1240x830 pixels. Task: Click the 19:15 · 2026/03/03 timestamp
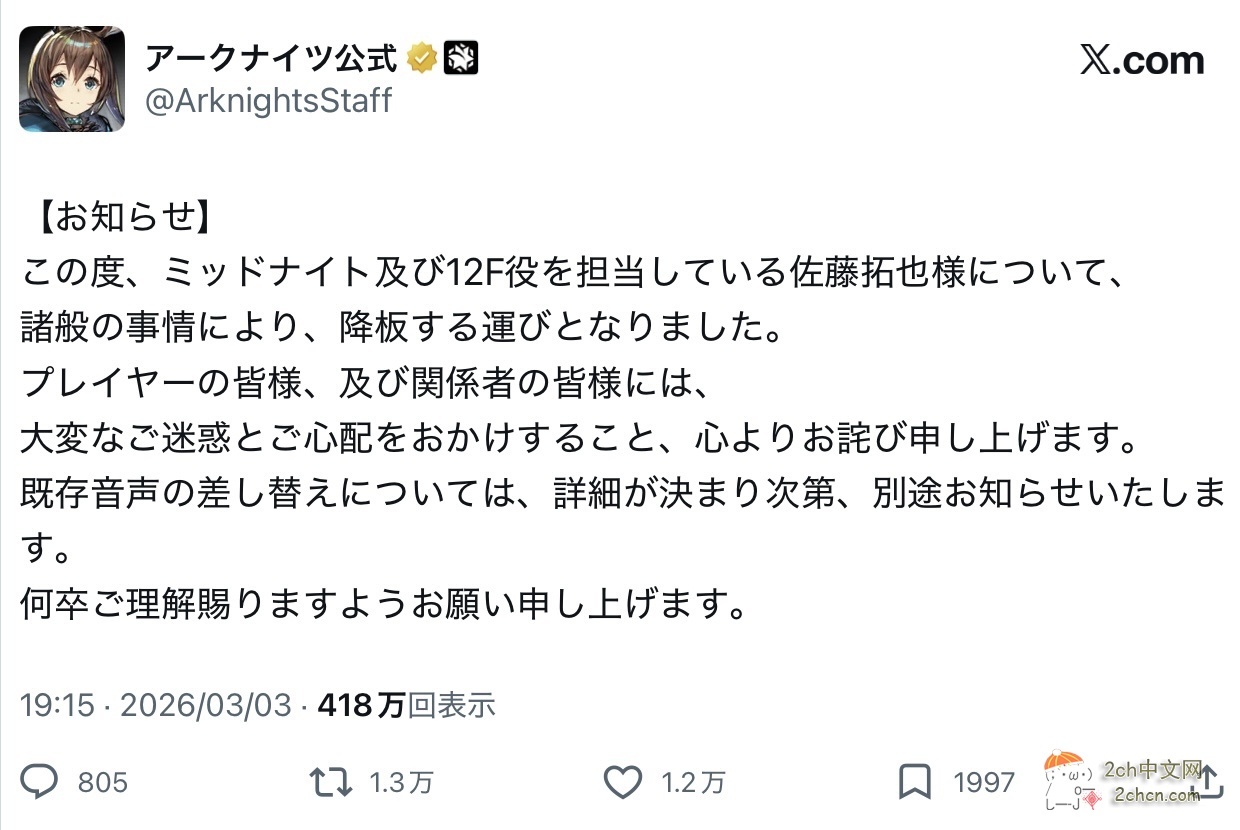tap(159, 705)
